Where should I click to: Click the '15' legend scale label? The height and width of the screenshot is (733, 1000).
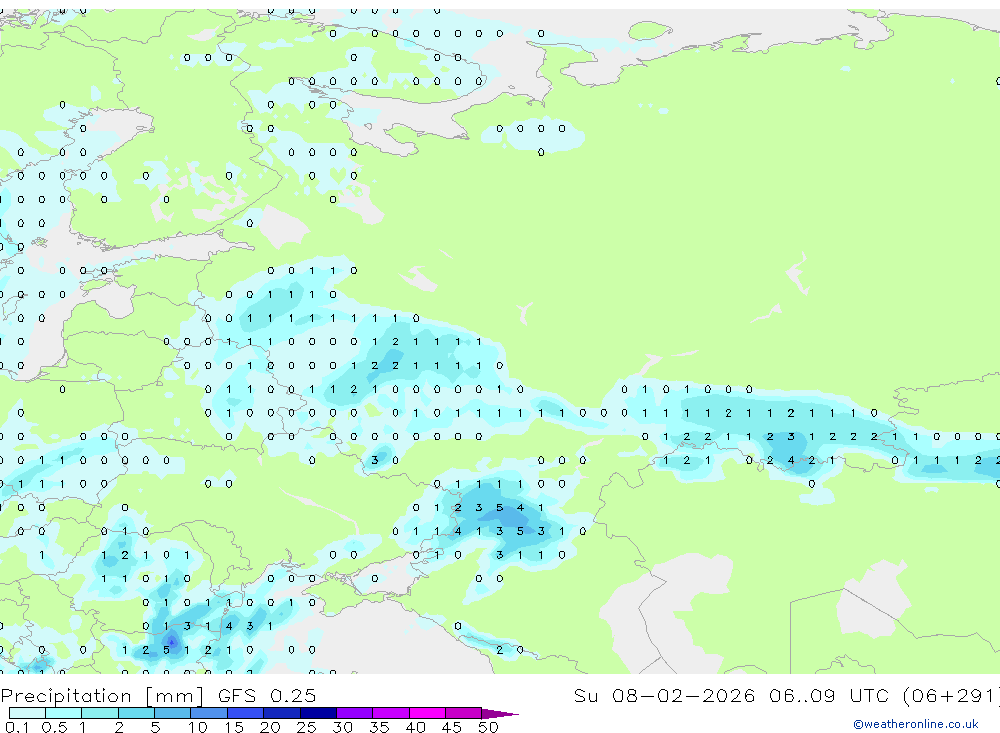[233, 727]
